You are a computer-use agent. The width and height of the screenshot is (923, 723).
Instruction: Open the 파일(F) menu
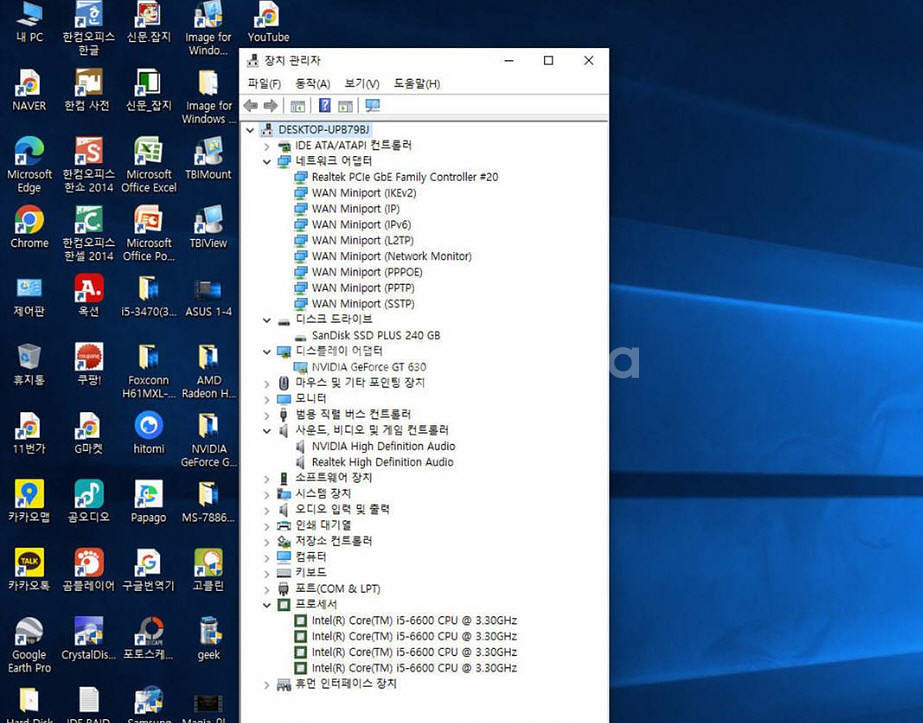264,84
